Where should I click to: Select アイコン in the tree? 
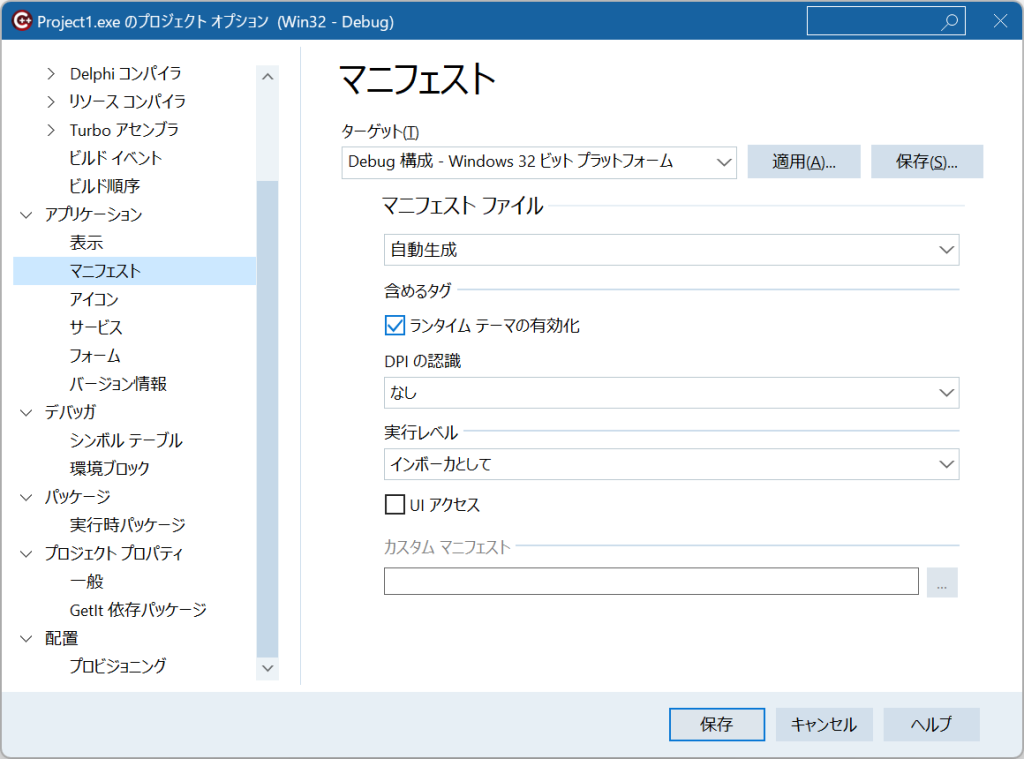click(x=94, y=299)
